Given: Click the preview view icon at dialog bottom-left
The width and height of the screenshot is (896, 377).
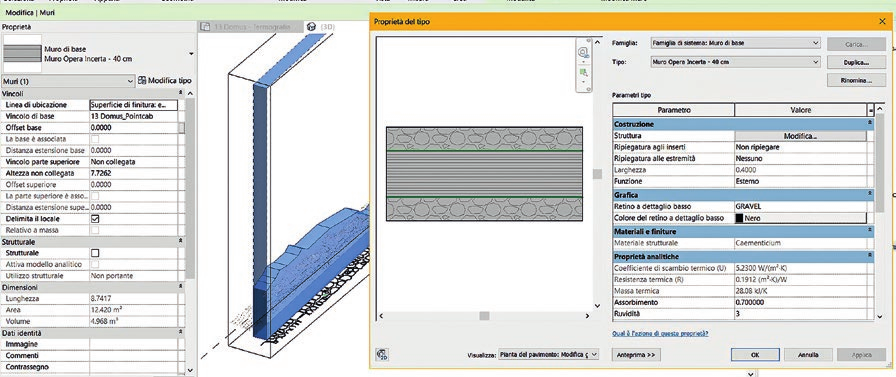Looking at the screenshot, I should point(382,354).
